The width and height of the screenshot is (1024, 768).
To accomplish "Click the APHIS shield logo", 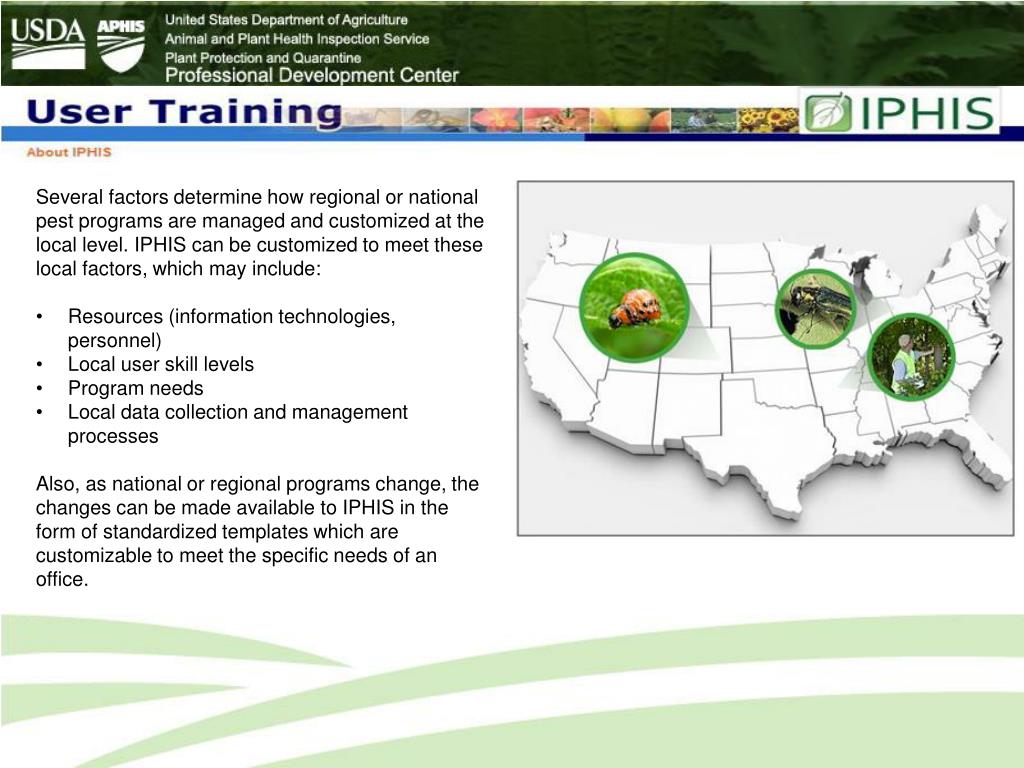I will click(121, 46).
